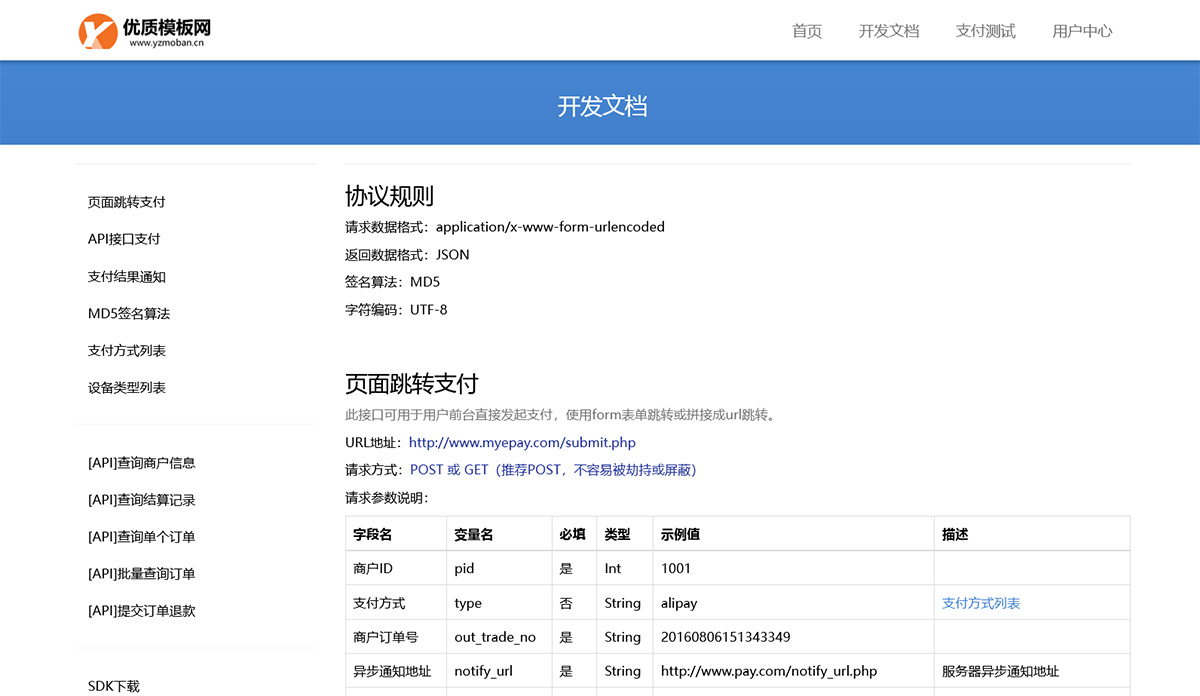1200x696 pixels.
Task: Click [API]批量查询订单 sidebar link
Action: point(141,574)
